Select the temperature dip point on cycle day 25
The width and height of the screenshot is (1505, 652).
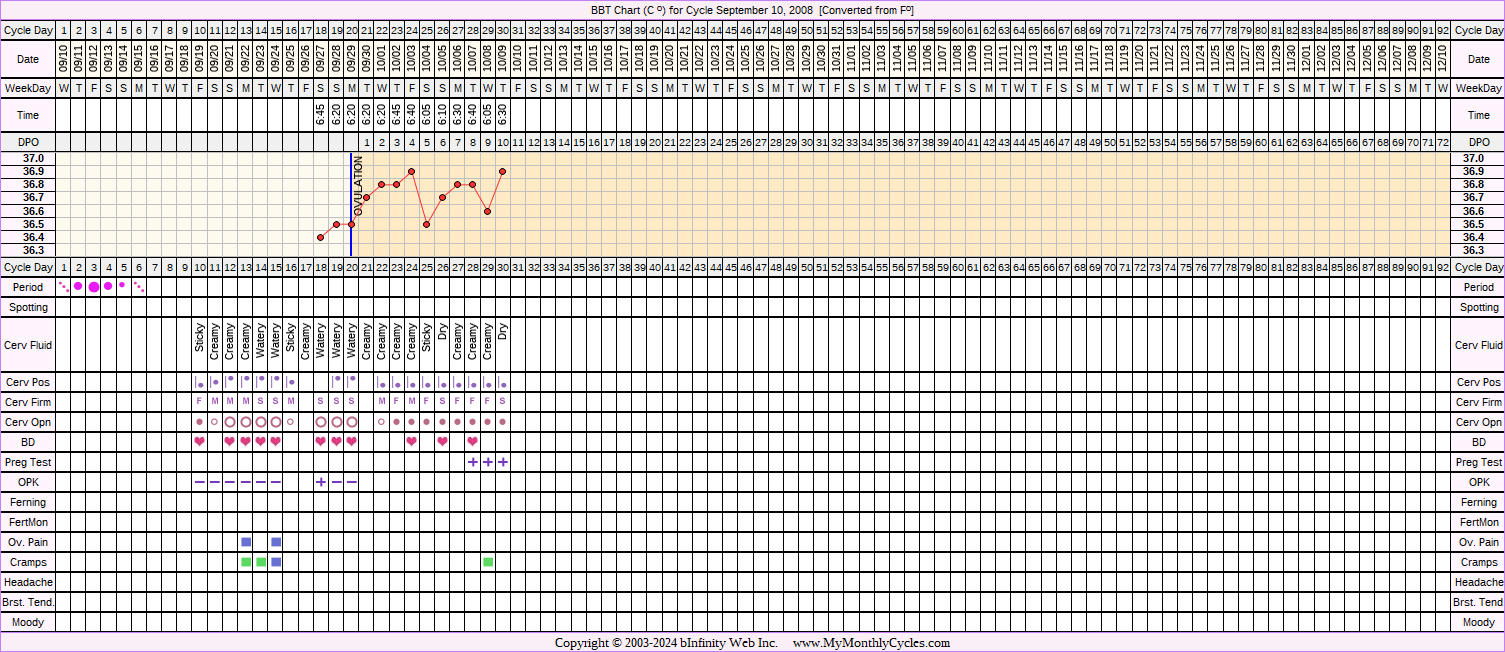coord(427,224)
